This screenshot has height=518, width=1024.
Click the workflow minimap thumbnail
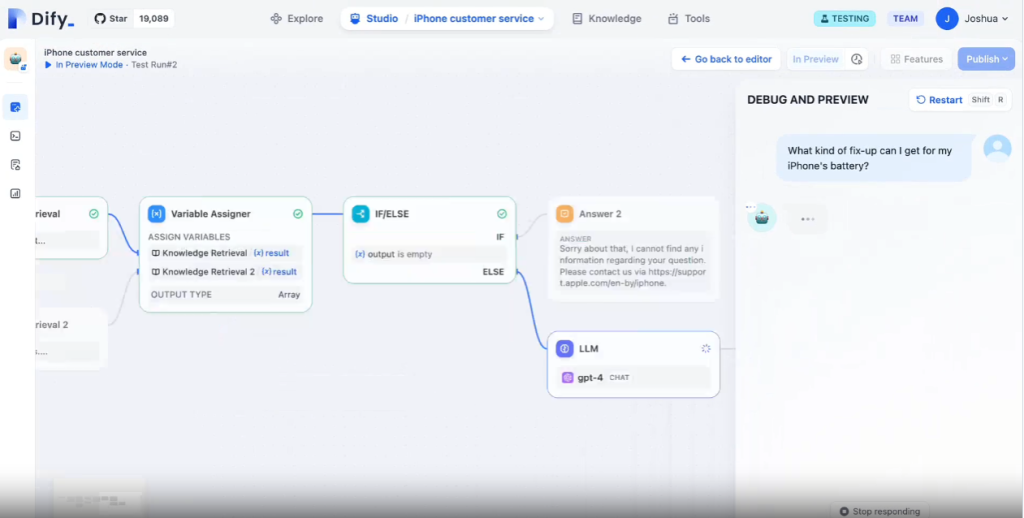tap(99, 498)
